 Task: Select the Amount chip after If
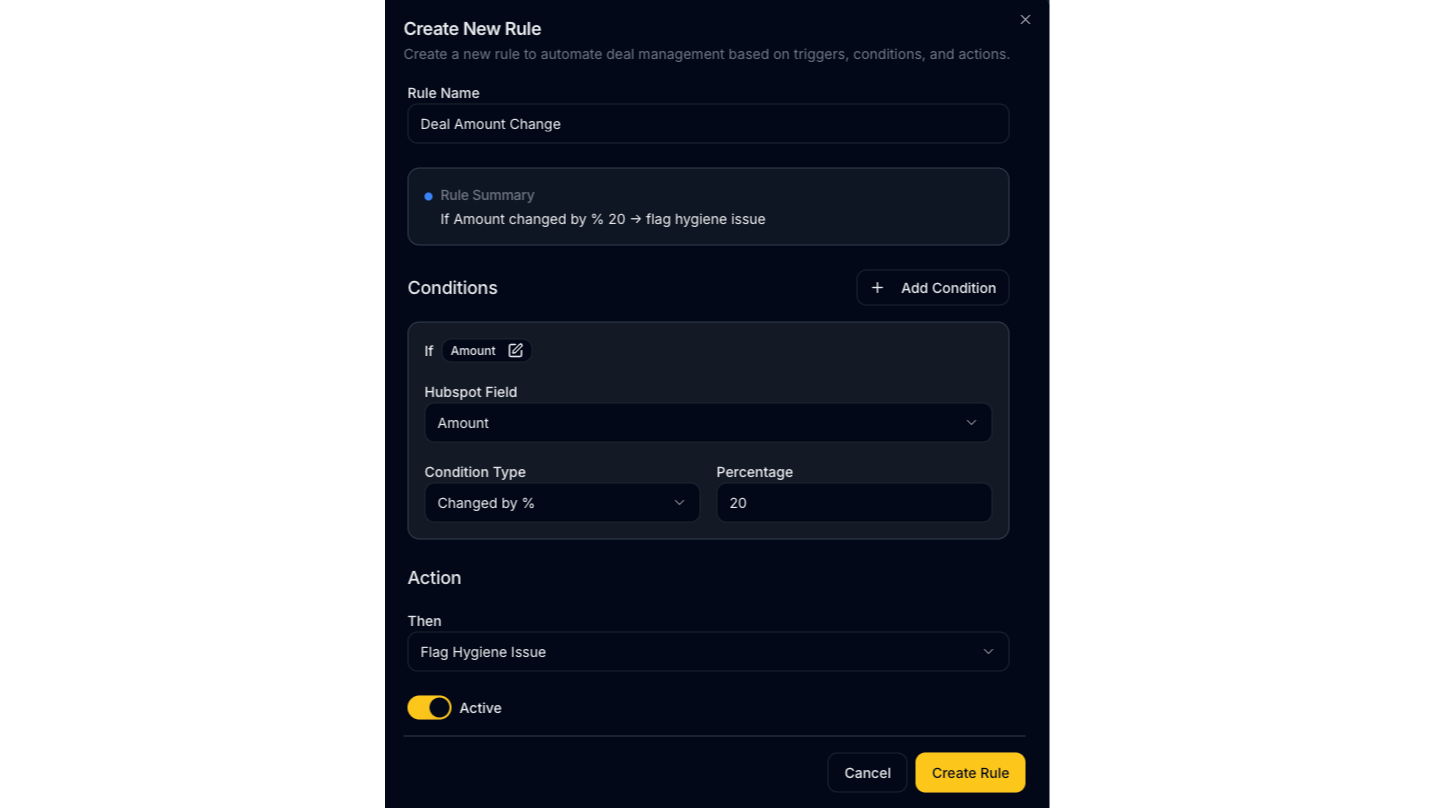472,350
